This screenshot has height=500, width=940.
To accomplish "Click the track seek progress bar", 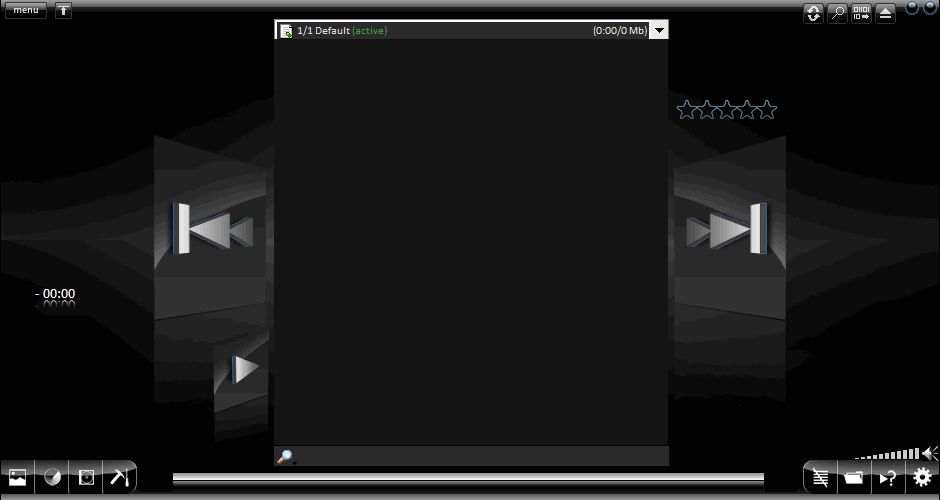I will [x=468, y=478].
